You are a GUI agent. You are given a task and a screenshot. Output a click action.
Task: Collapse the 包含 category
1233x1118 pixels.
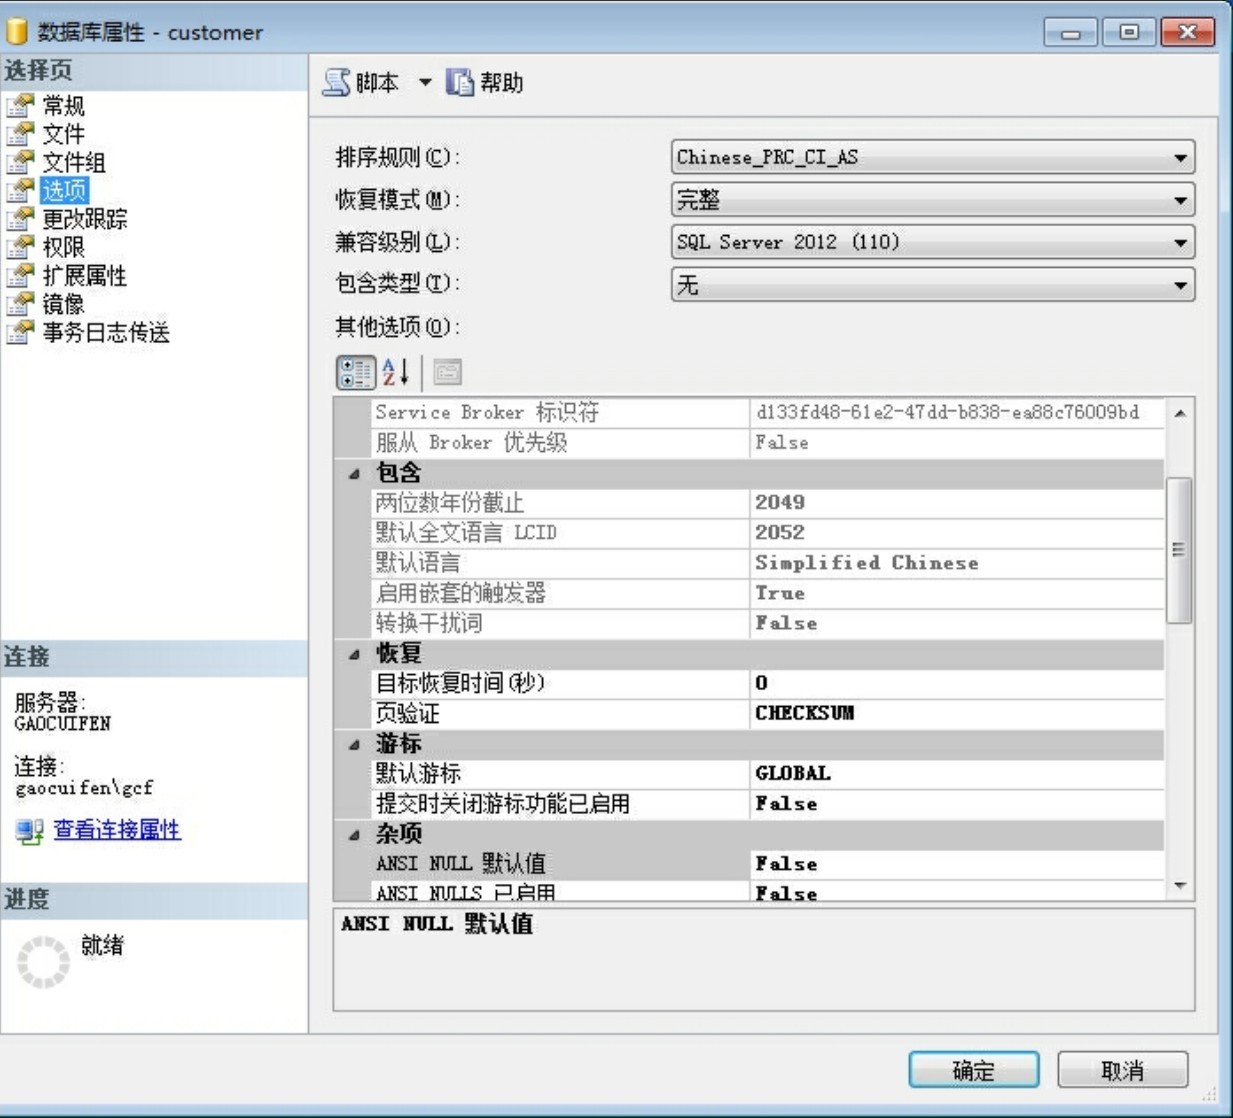click(x=355, y=473)
